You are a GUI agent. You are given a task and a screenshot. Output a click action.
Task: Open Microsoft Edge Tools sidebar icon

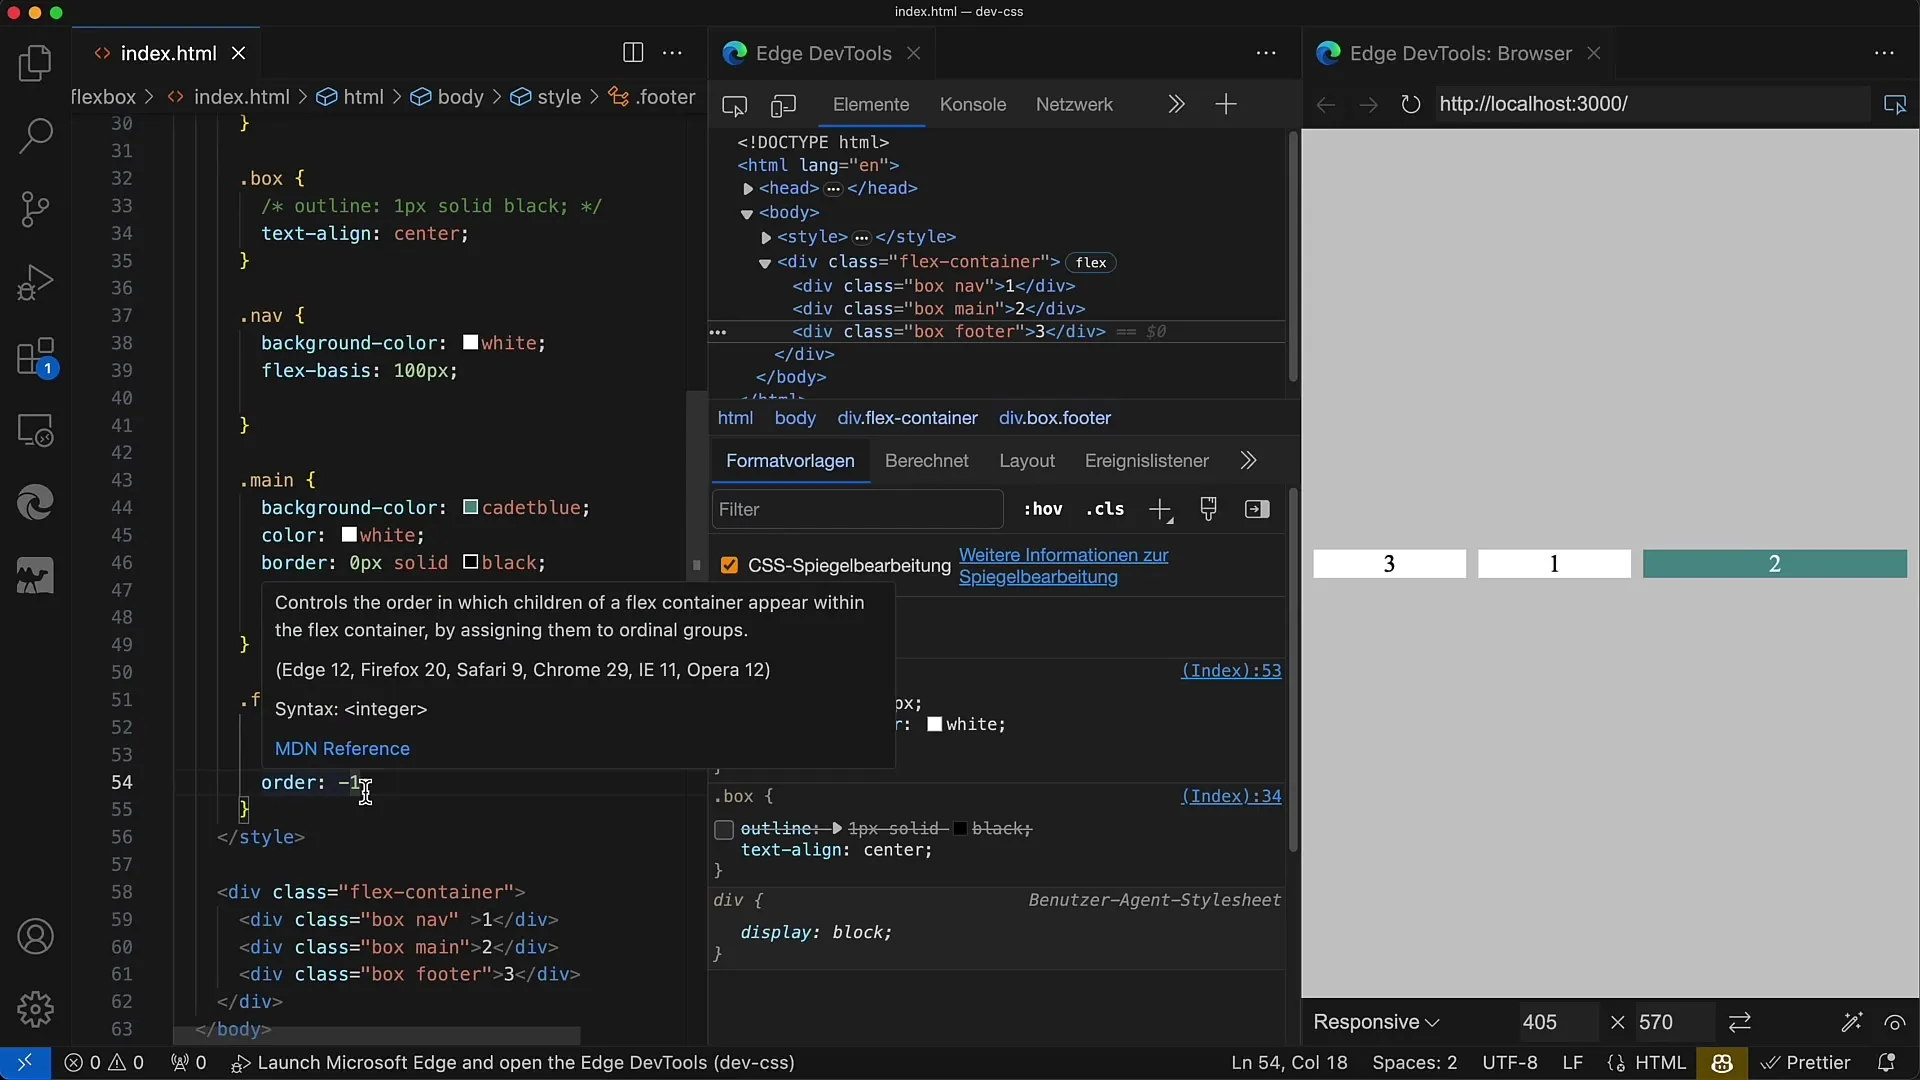[35, 503]
